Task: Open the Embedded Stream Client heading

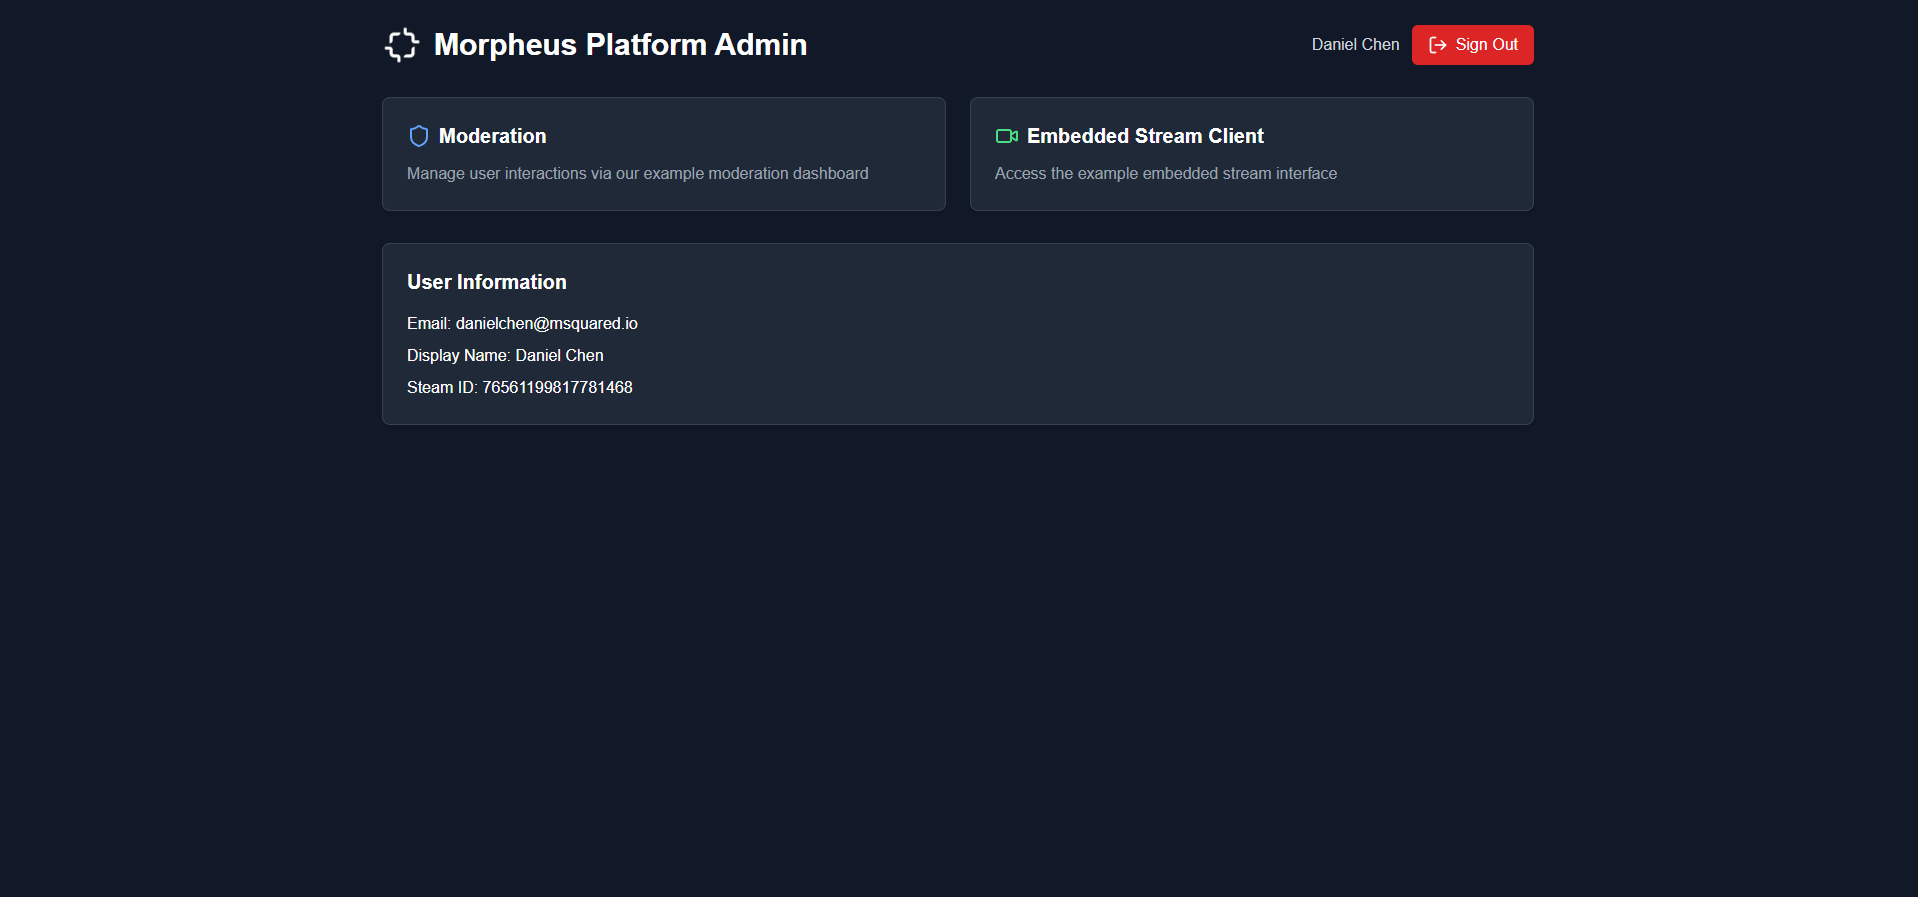Action: 1145,136
